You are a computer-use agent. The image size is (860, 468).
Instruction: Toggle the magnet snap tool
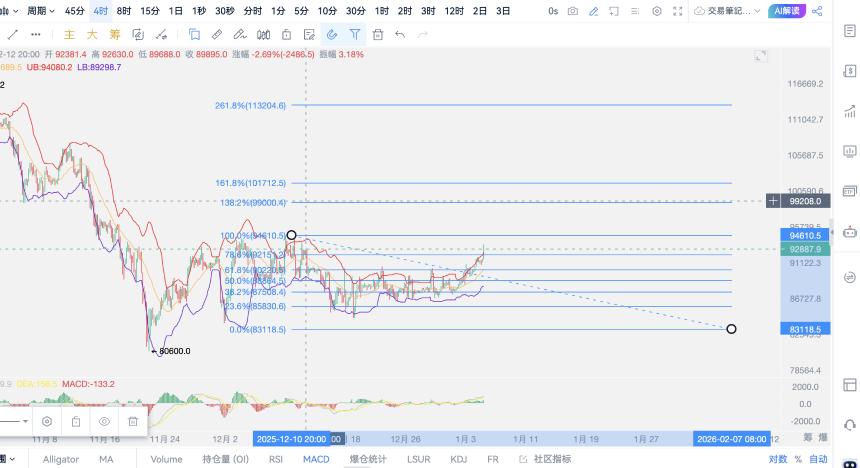[x=332, y=35]
